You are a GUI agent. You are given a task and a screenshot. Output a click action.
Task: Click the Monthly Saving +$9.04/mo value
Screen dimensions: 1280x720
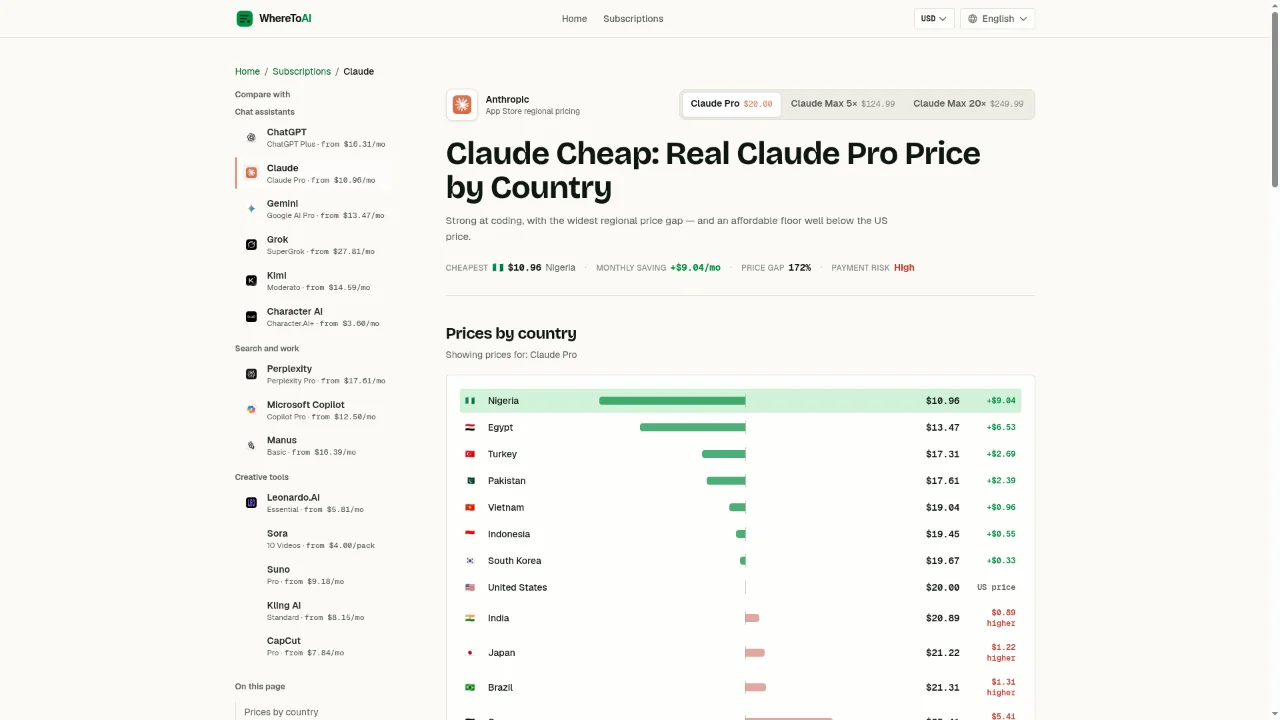click(695, 268)
